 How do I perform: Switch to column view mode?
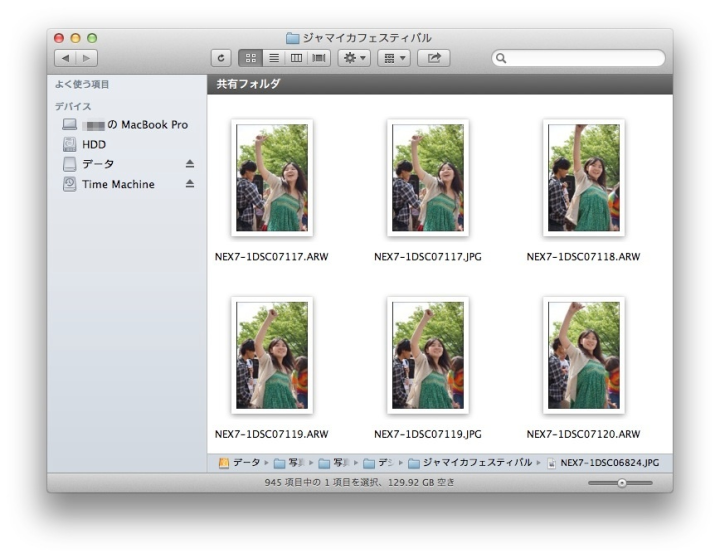click(296, 59)
